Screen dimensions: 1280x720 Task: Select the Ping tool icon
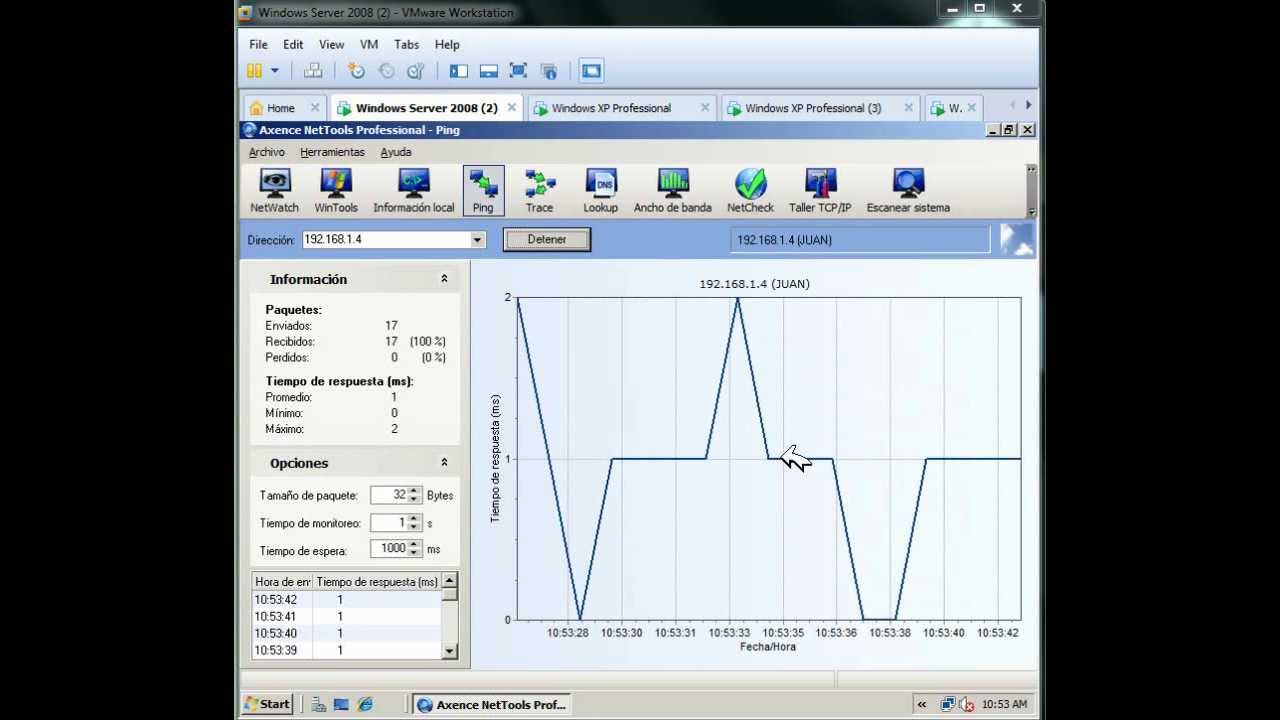483,190
